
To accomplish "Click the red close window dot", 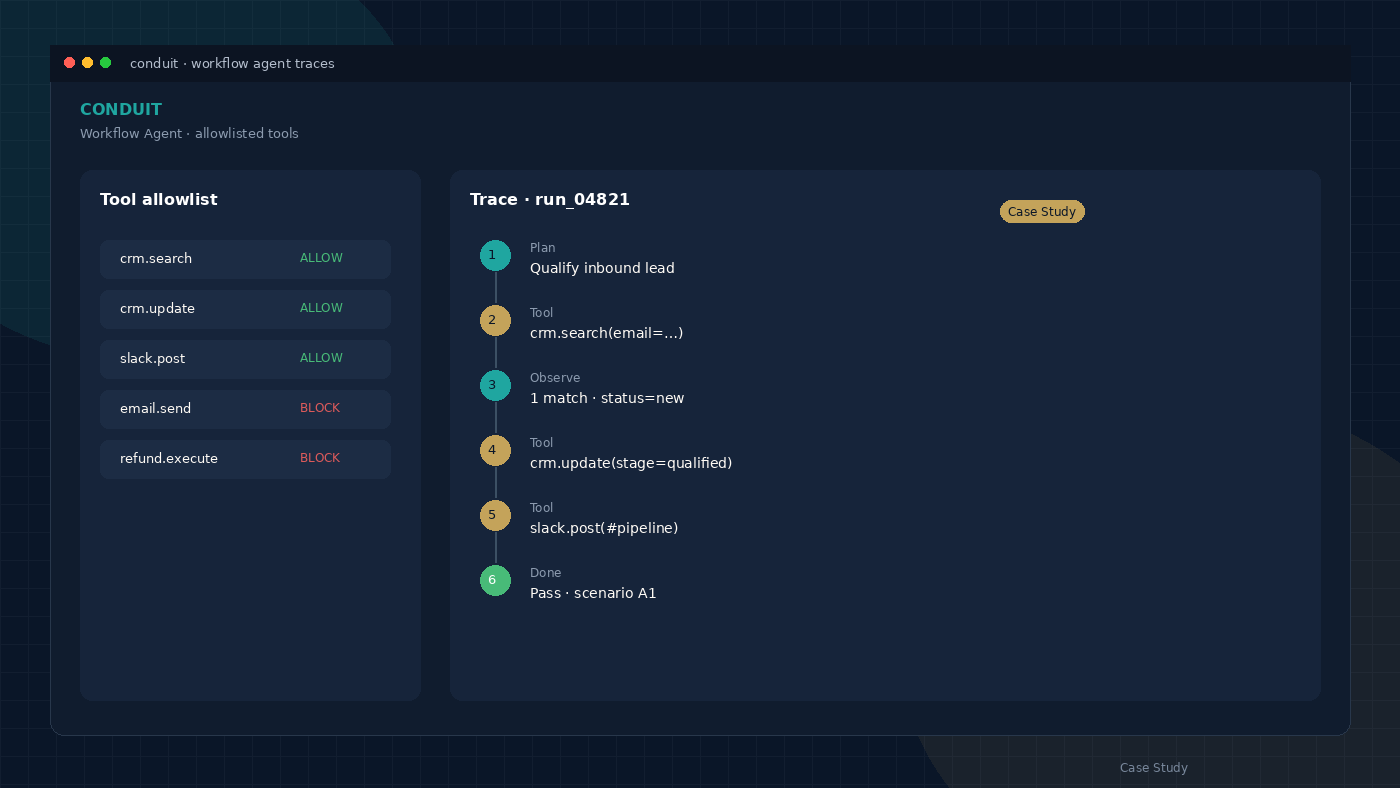I will [x=69, y=63].
